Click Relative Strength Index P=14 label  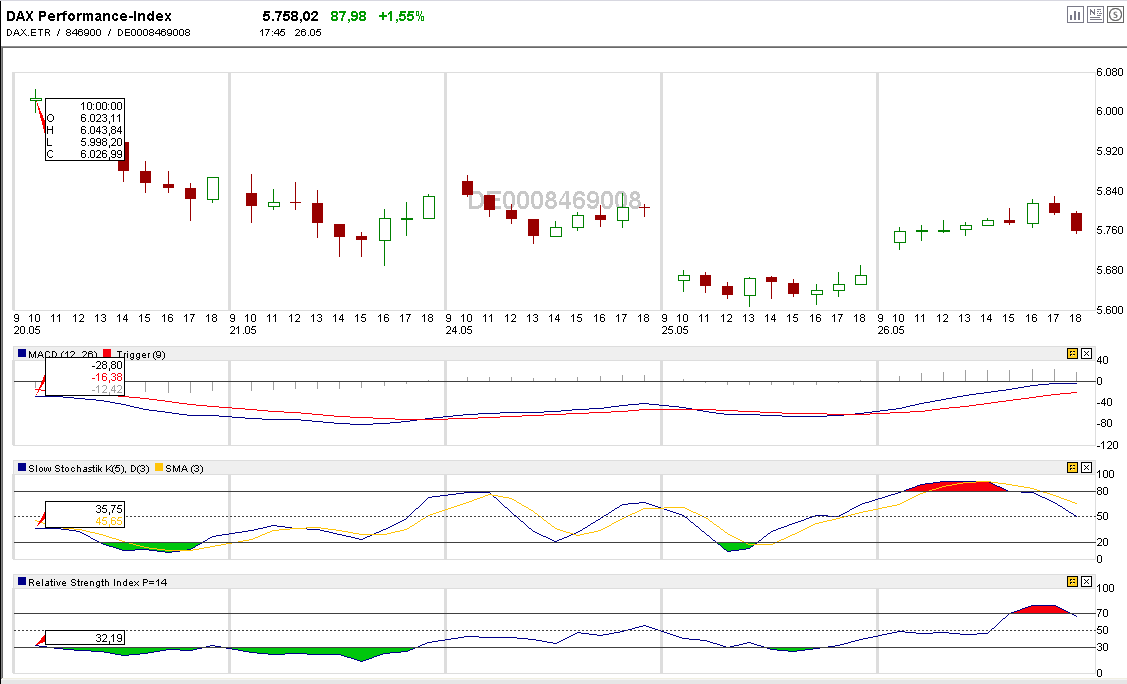[98, 583]
